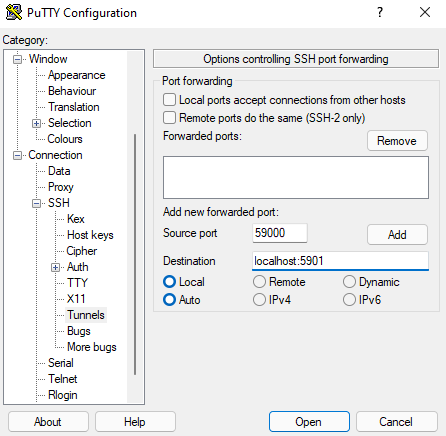Select the Dynamic radio button

(x=349, y=282)
